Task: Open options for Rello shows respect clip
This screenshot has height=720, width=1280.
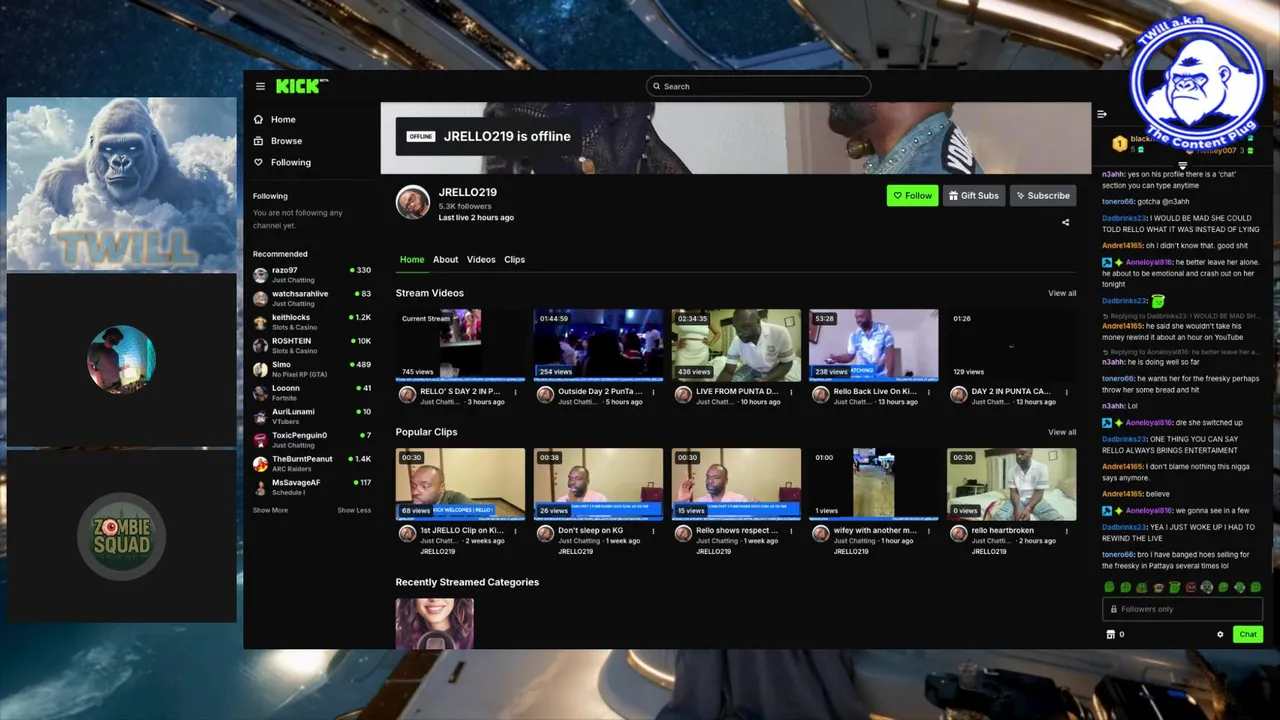Action: [791, 531]
